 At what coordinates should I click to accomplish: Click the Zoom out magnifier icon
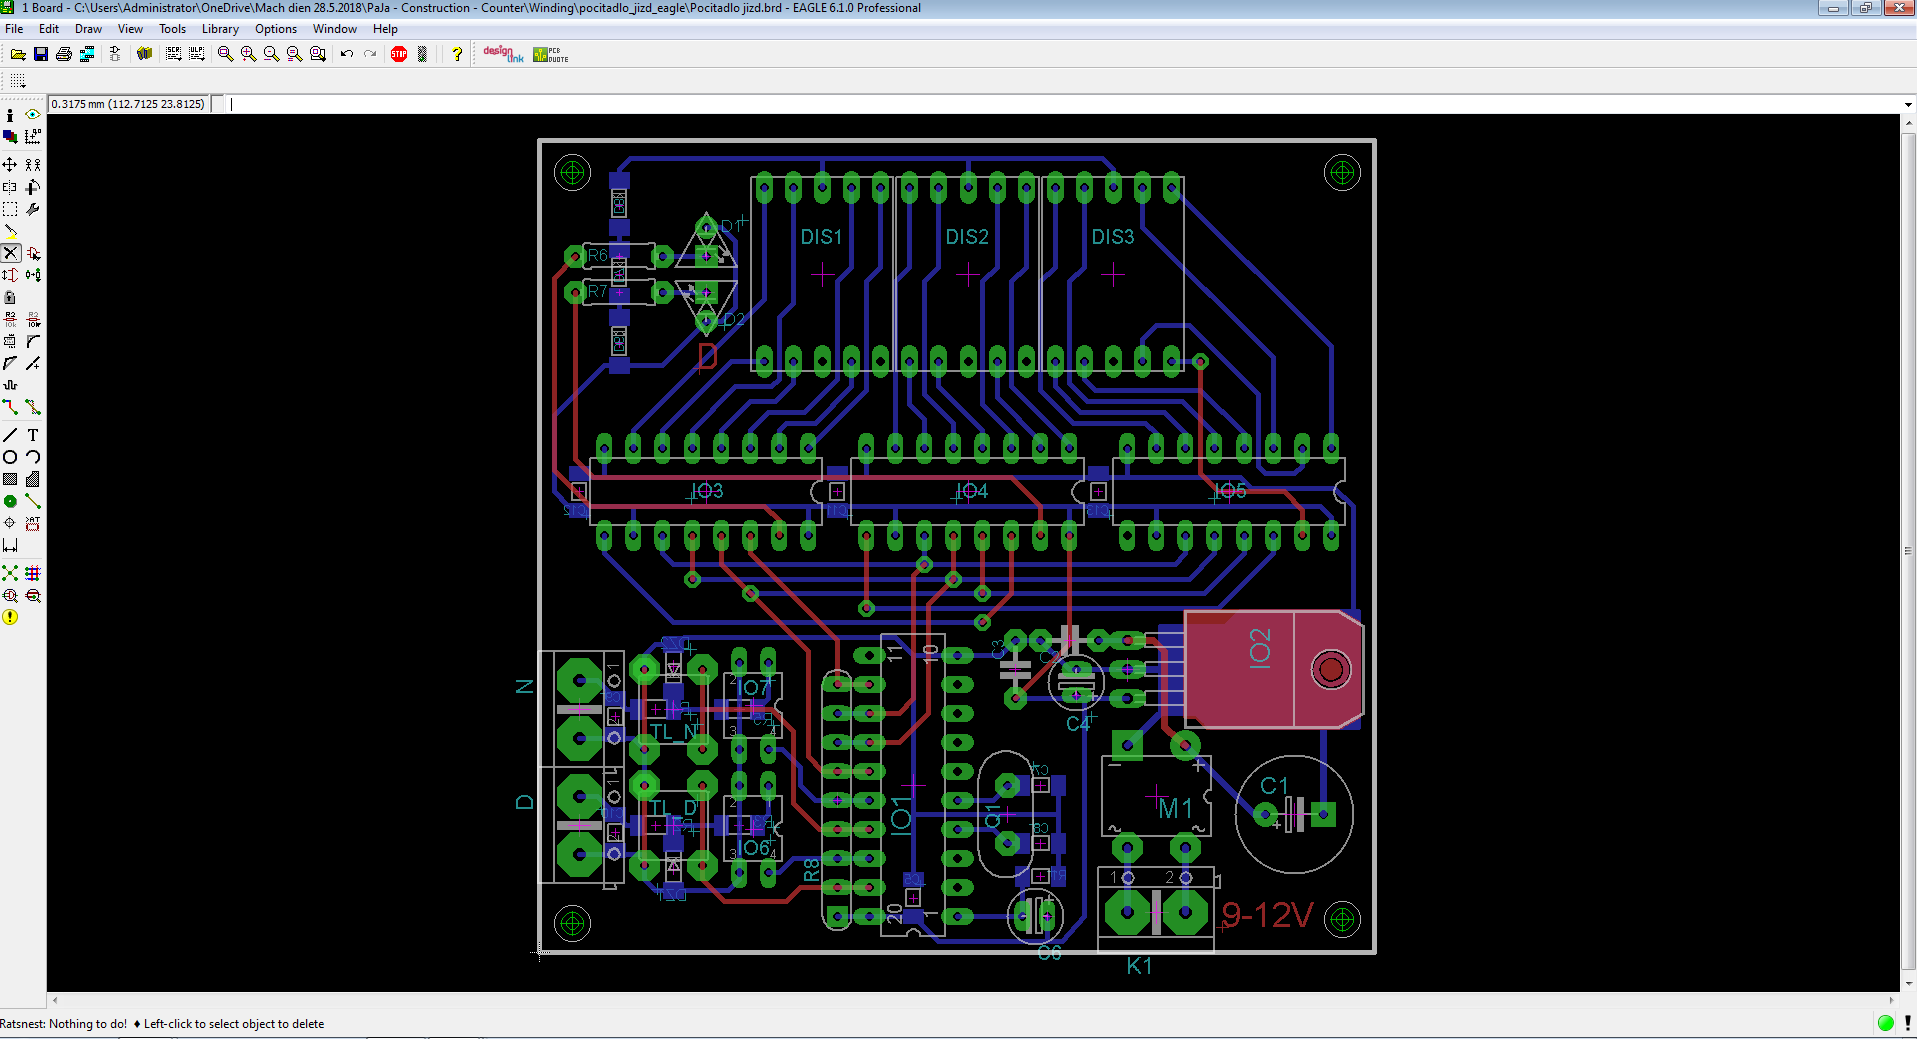tap(271, 54)
